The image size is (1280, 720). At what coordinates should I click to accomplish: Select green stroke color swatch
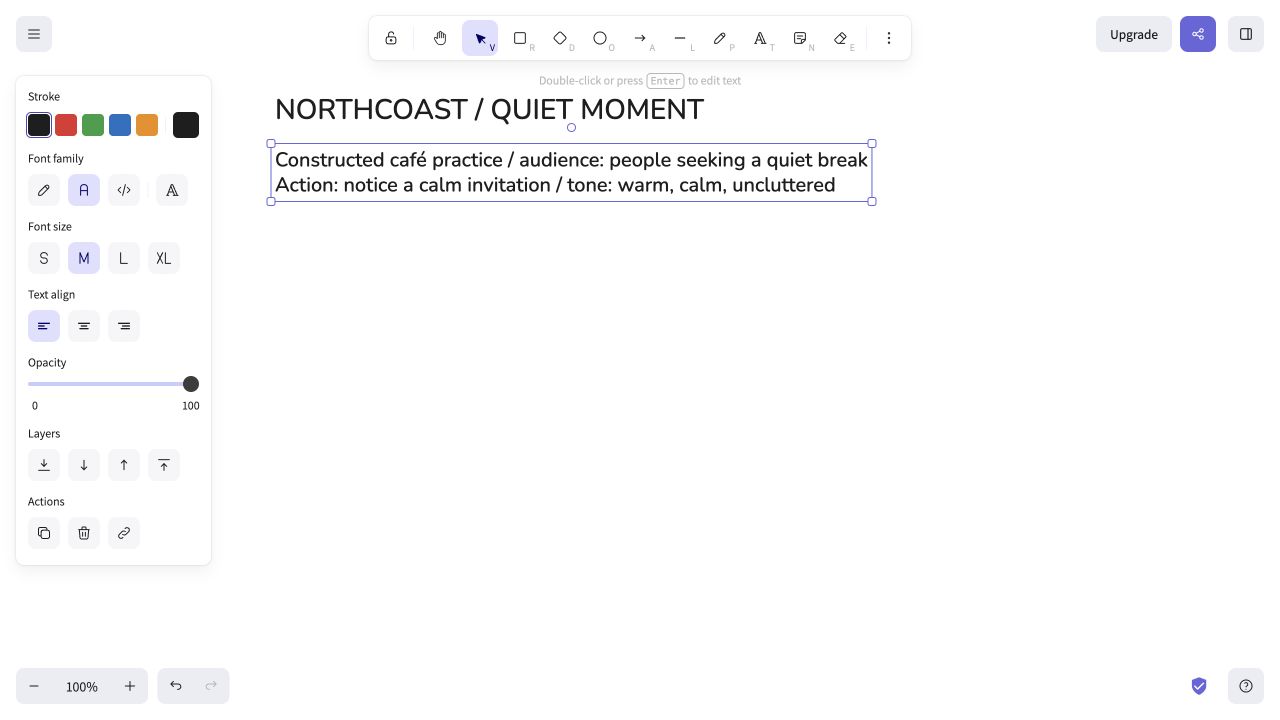[93, 125]
